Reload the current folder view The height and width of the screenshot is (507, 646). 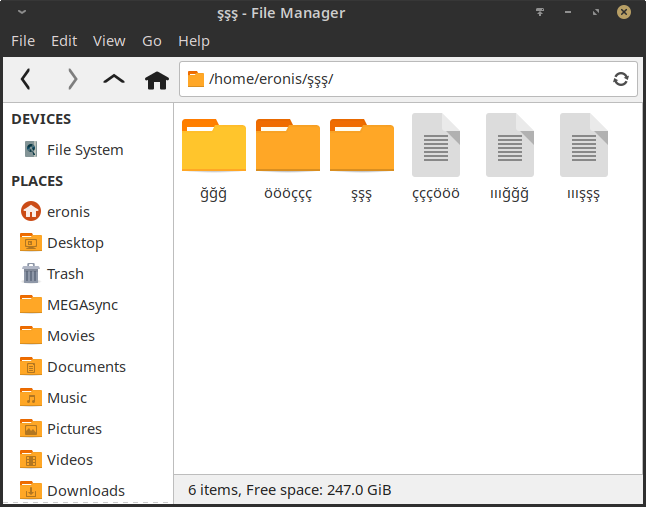[620, 79]
